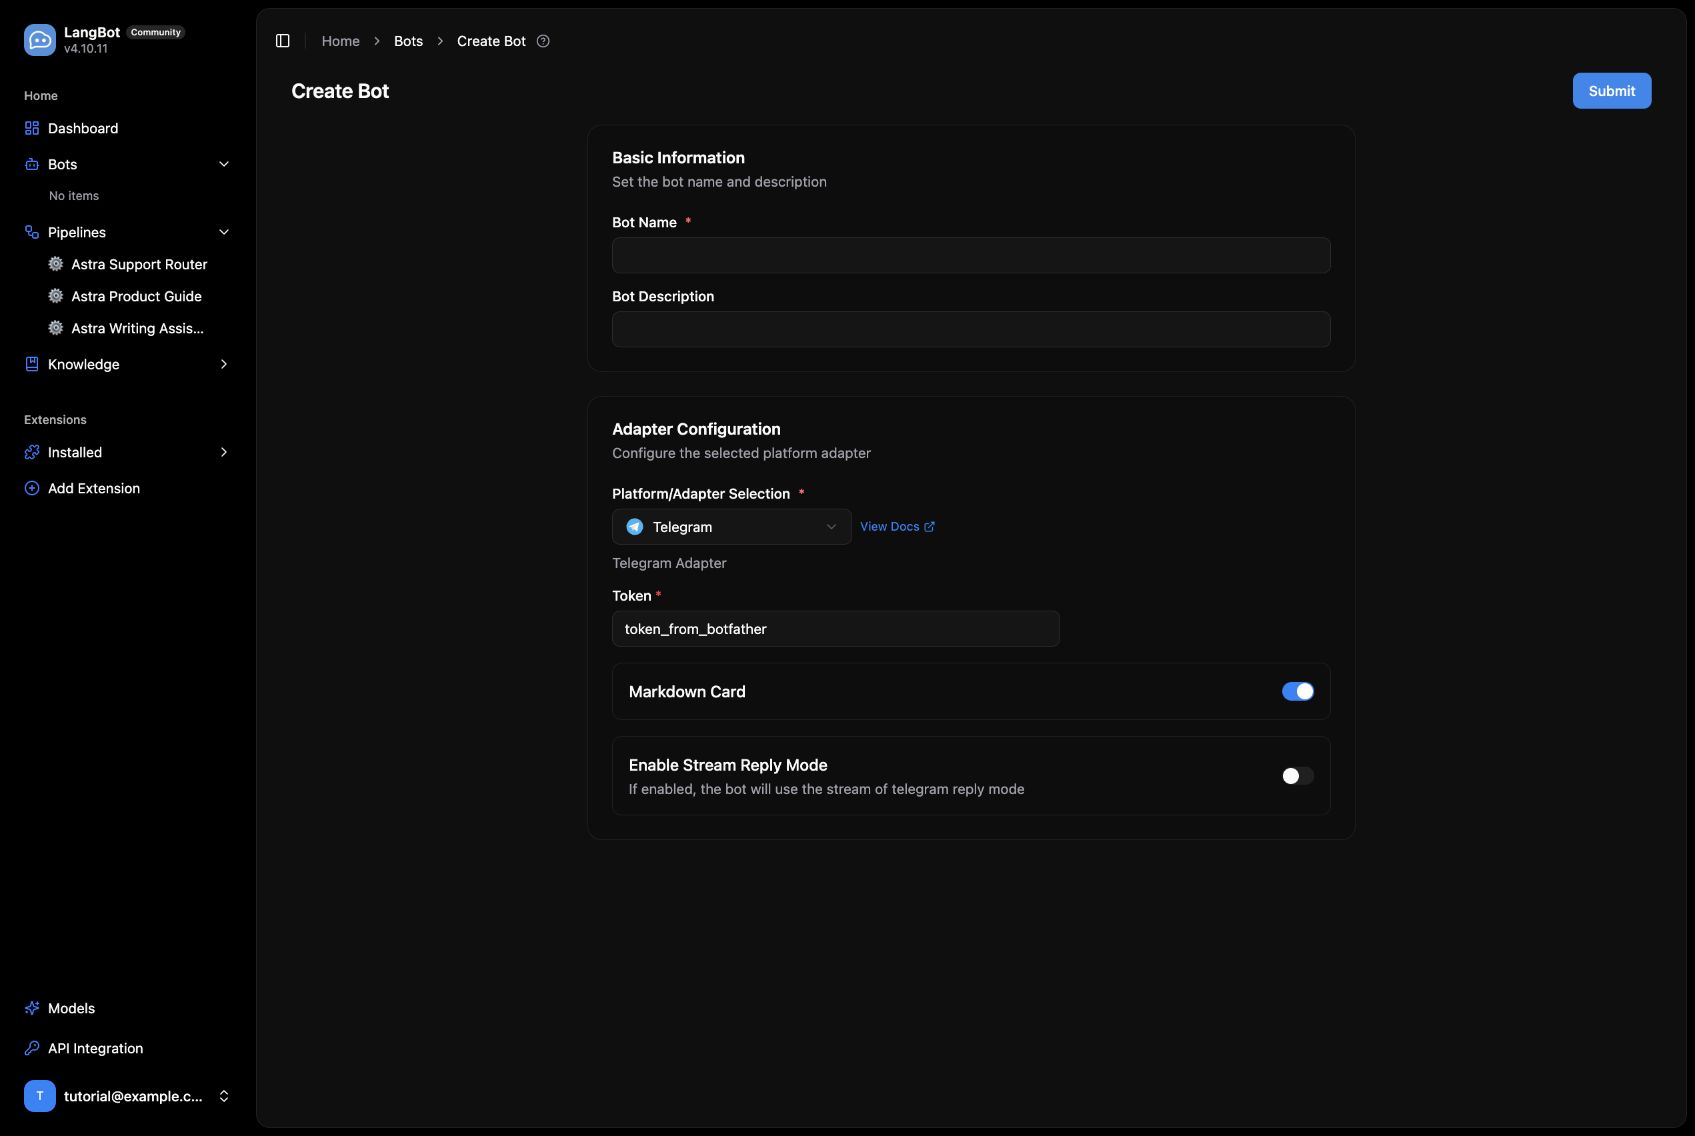Open the View Docs link
The height and width of the screenshot is (1136, 1695).
(897, 527)
